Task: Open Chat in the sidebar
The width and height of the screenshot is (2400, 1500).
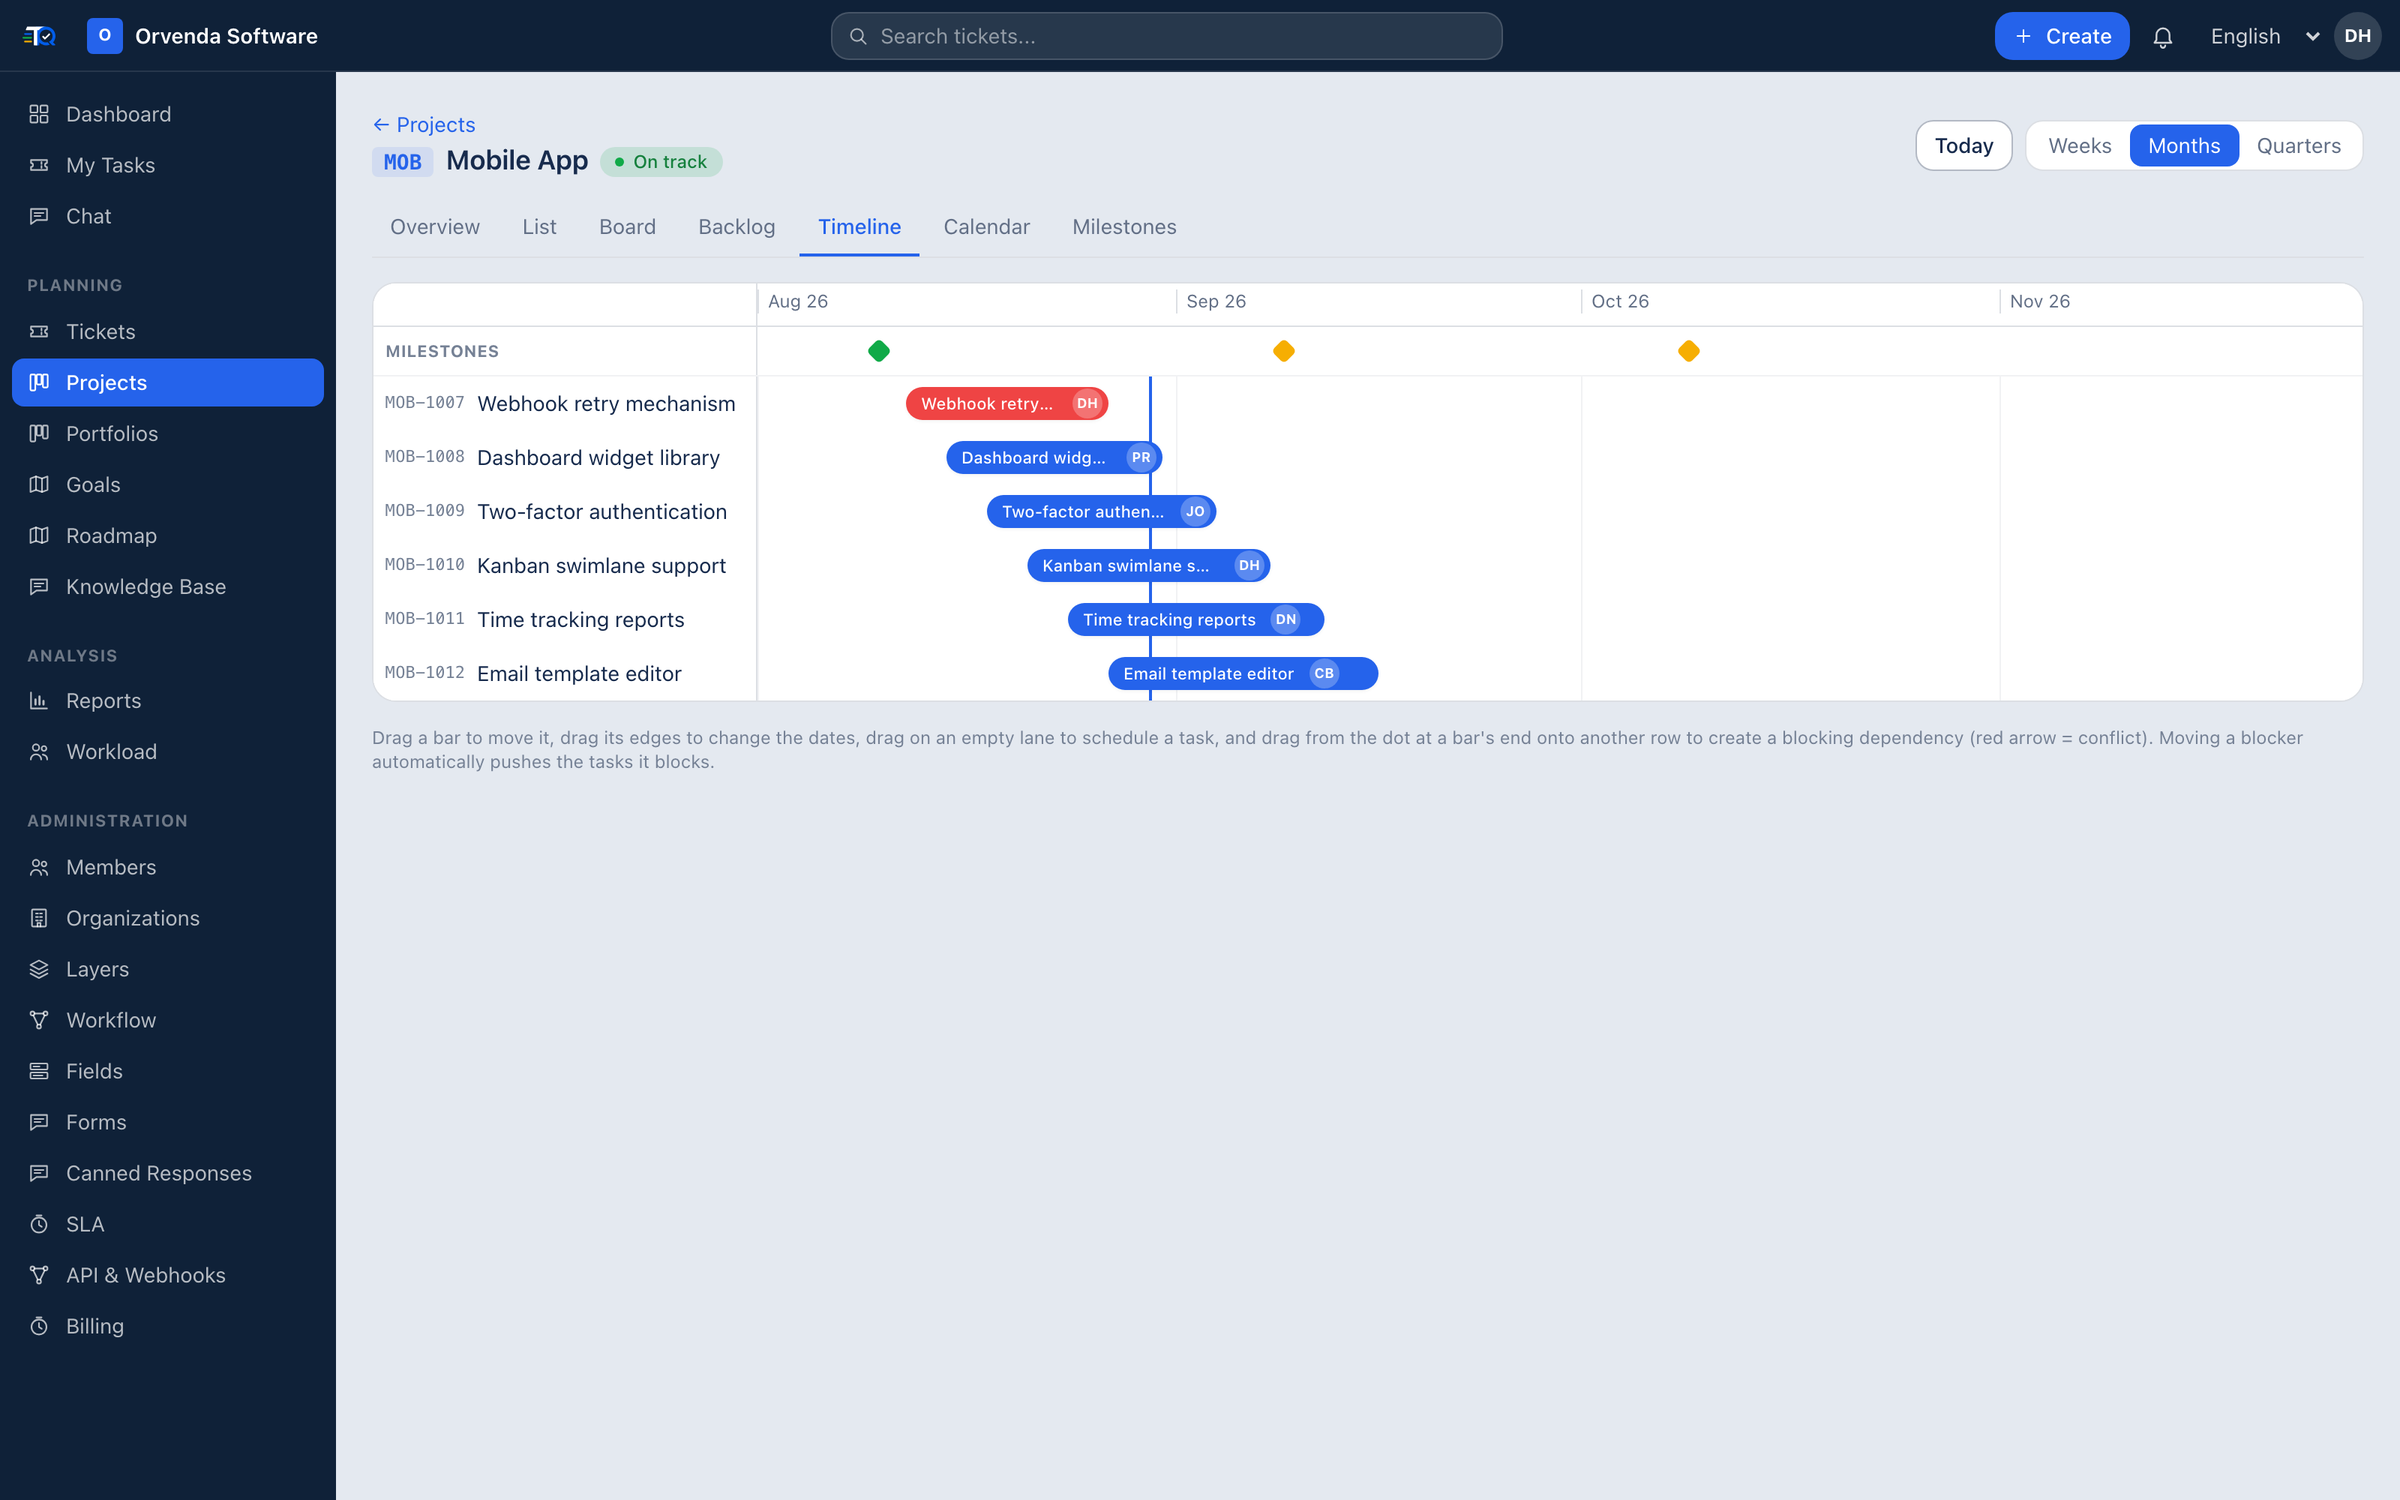Action: 168,216
